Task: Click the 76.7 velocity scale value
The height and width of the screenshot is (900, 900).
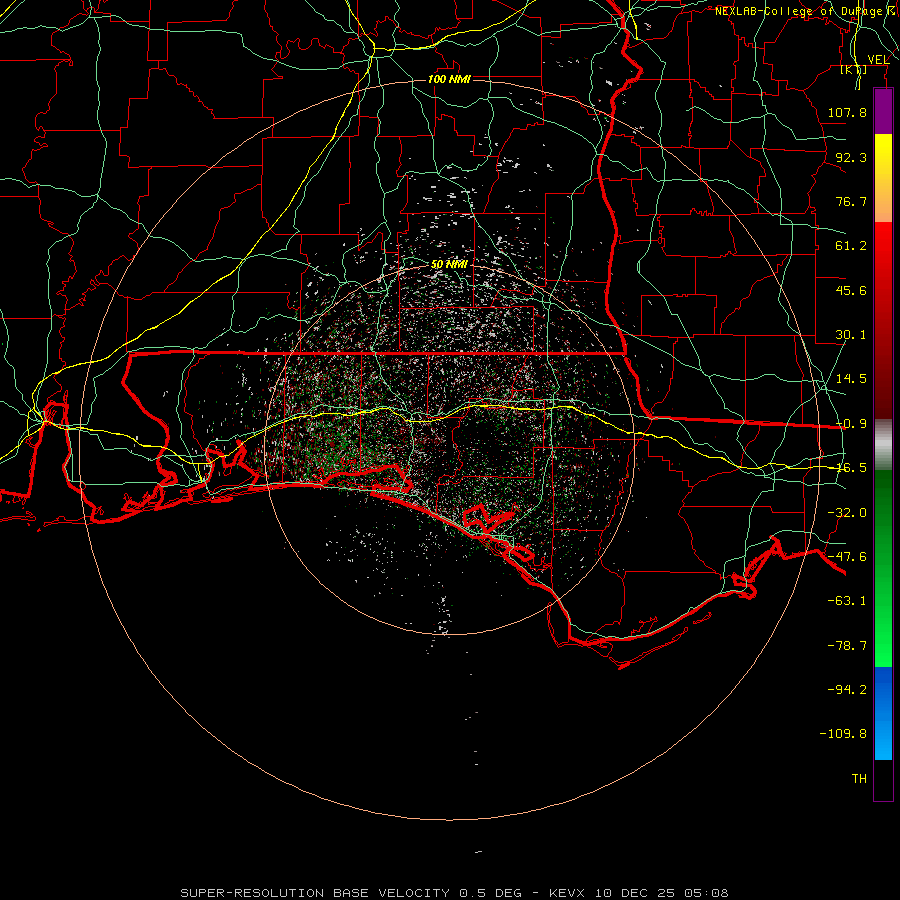Action: tap(851, 201)
